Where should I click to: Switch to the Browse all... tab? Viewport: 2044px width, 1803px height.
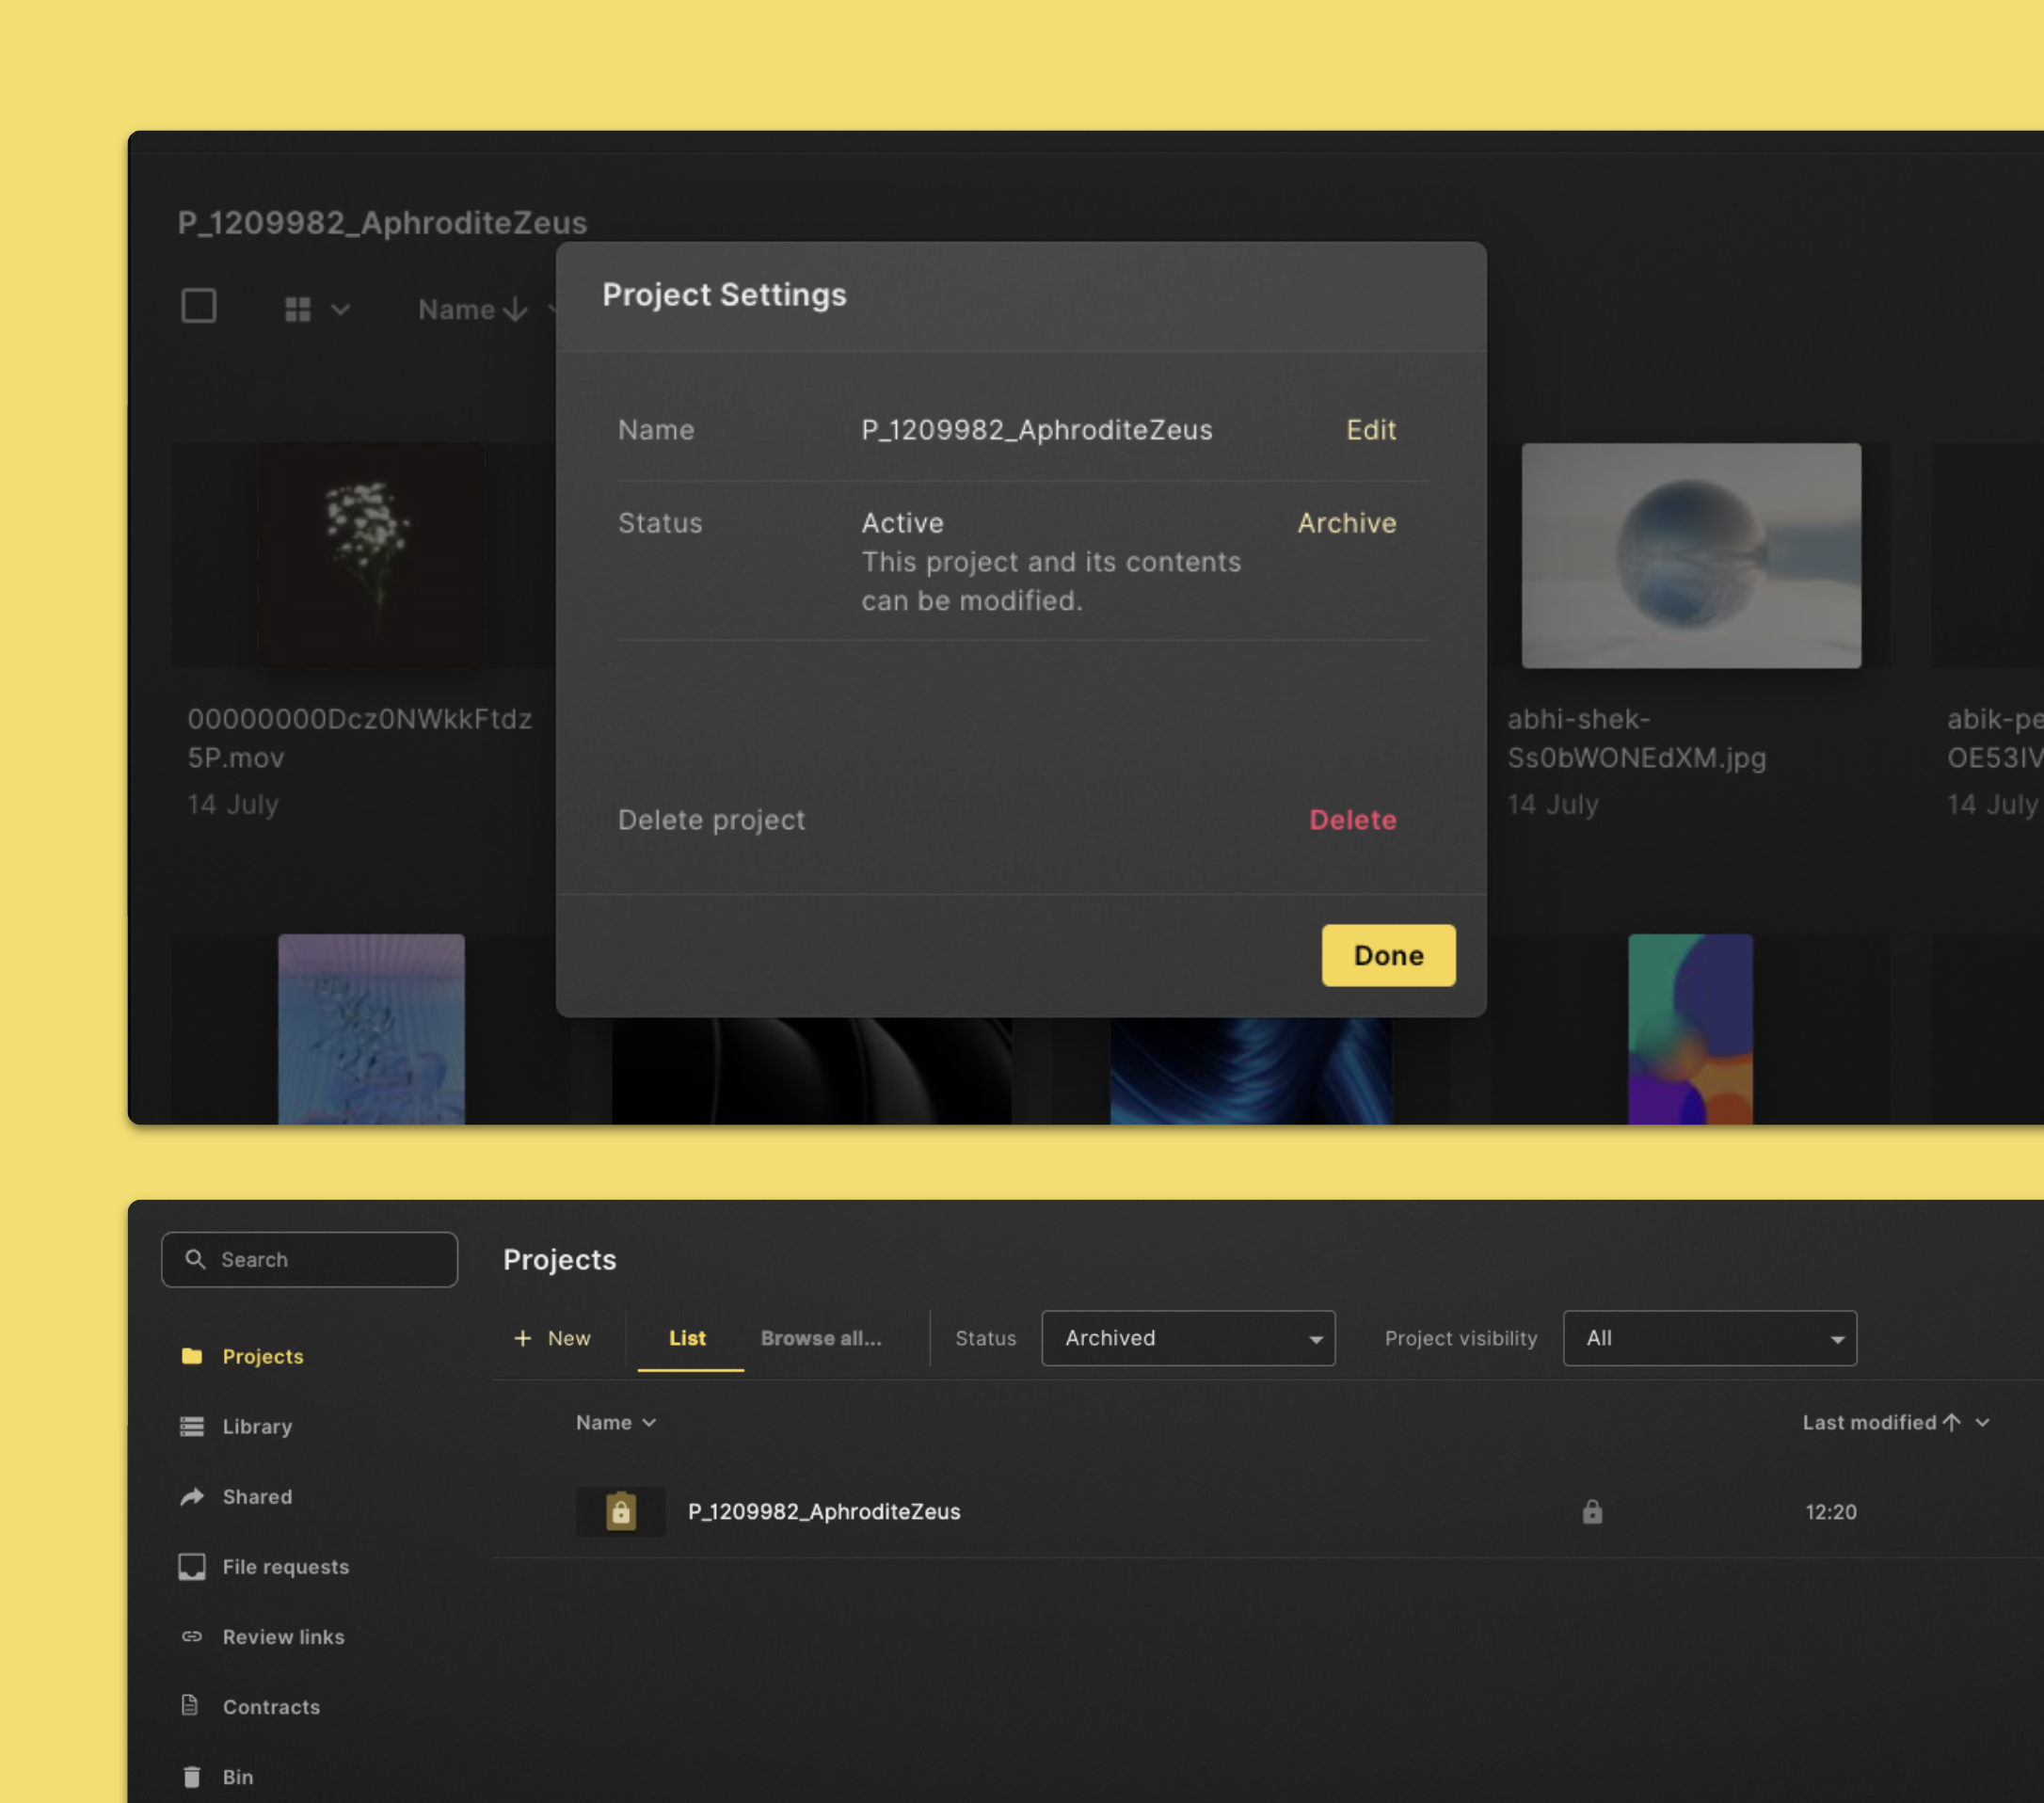[x=821, y=1338]
